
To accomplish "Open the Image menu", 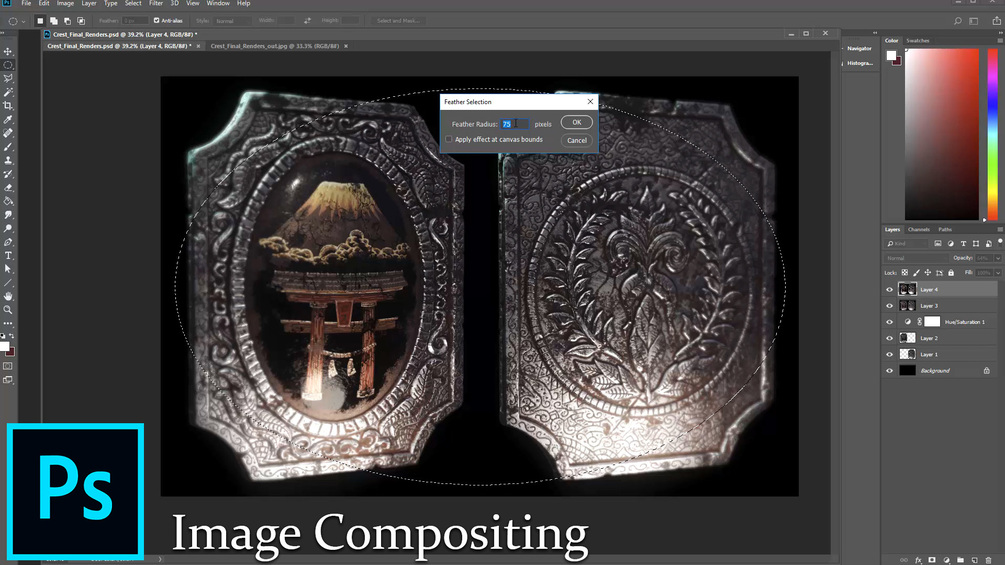I will click(65, 3).
